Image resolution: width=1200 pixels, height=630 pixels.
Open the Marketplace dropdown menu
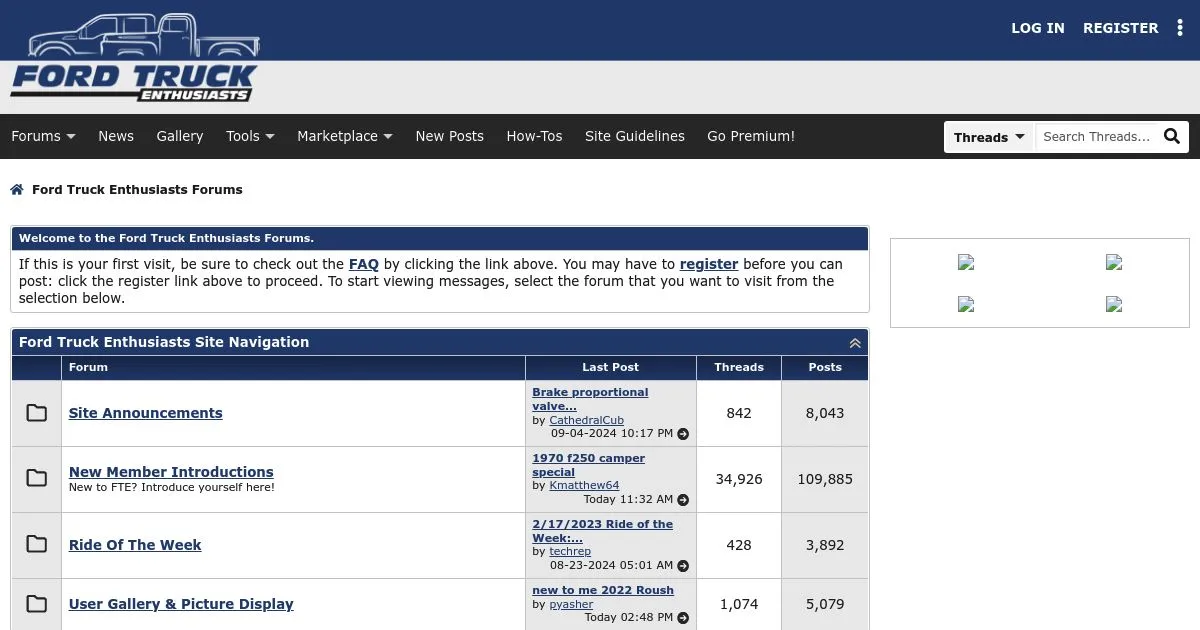tap(344, 136)
